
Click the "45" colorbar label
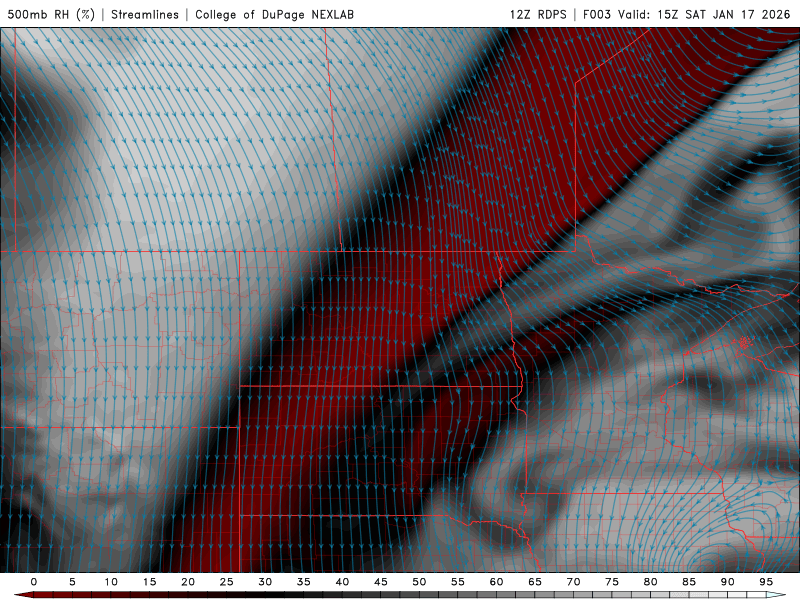click(x=380, y=582)
